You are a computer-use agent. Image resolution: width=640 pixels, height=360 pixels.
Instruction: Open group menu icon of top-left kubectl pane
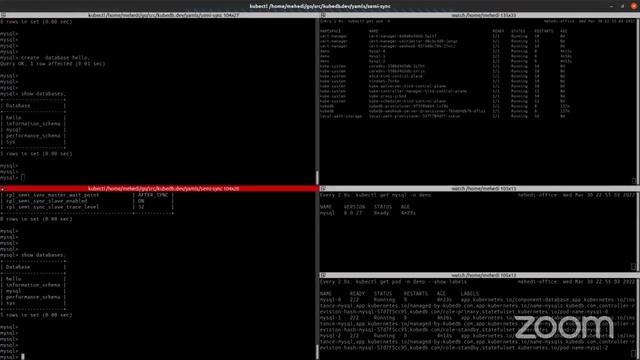[x=3, y=15]
